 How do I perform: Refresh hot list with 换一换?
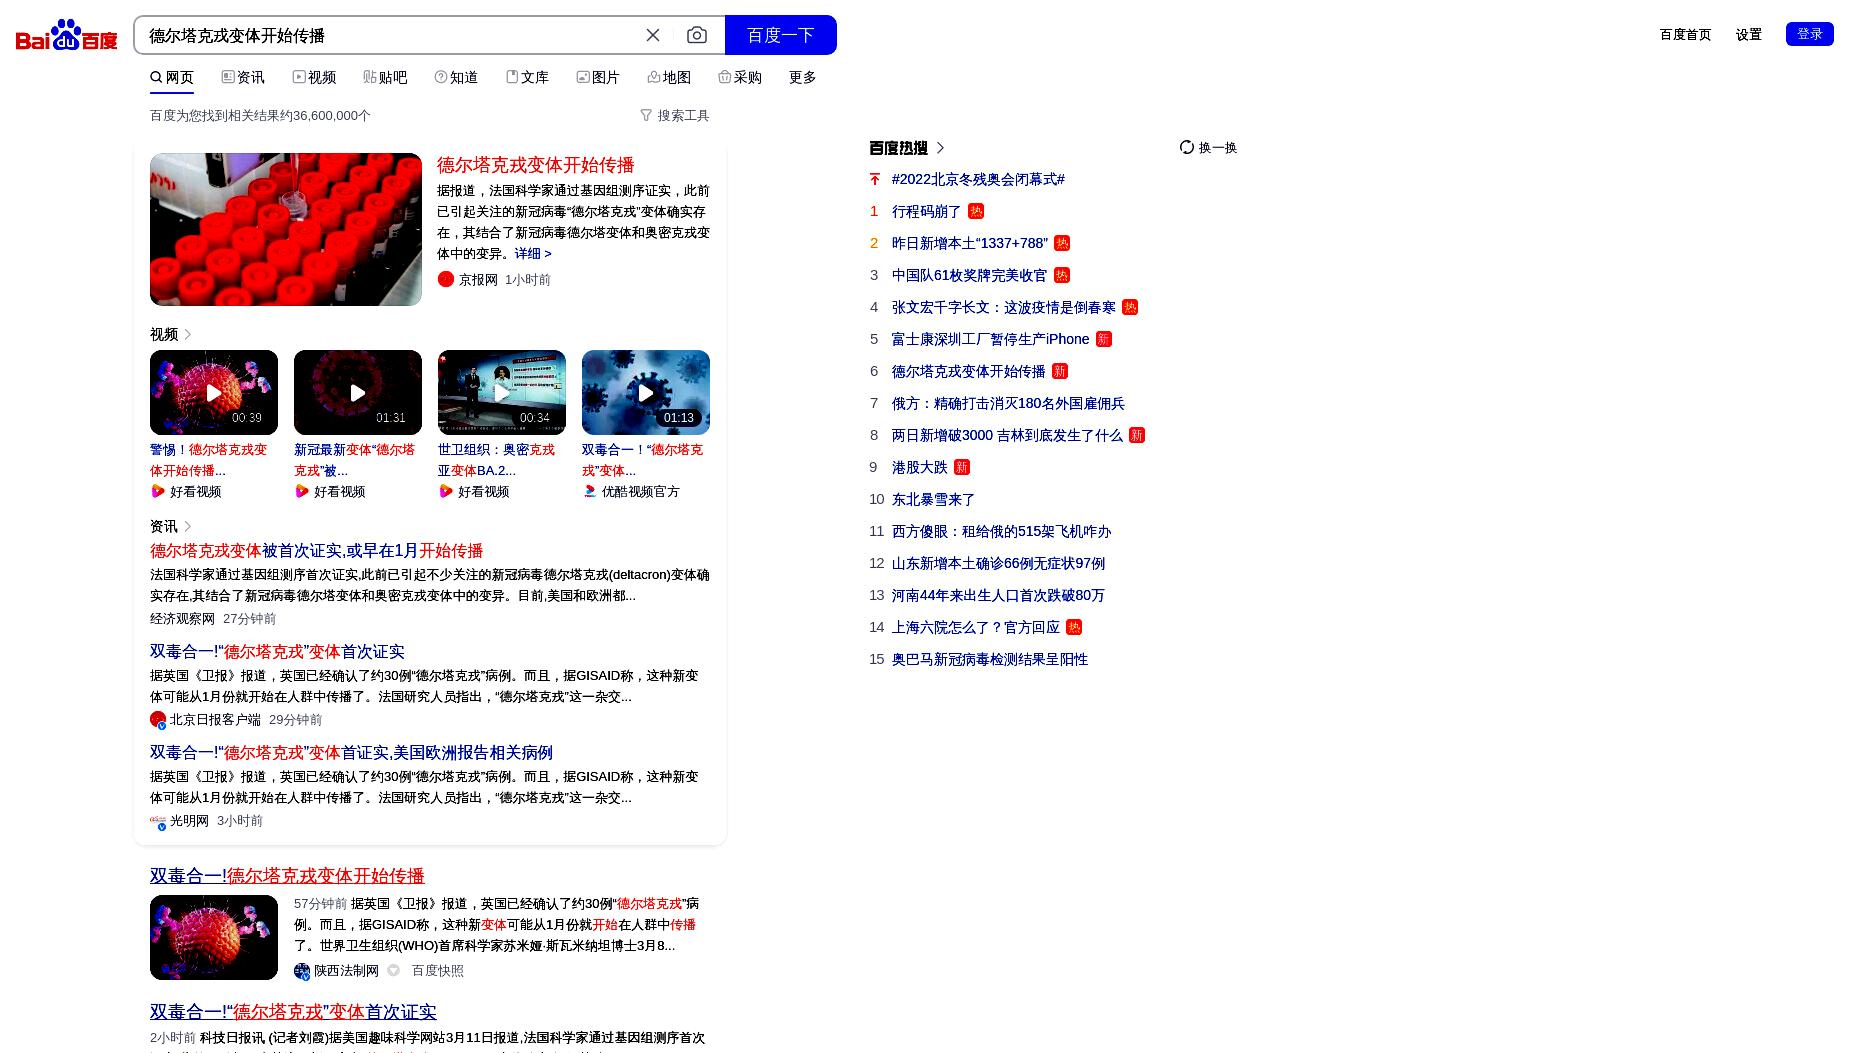click(1208, 148)
